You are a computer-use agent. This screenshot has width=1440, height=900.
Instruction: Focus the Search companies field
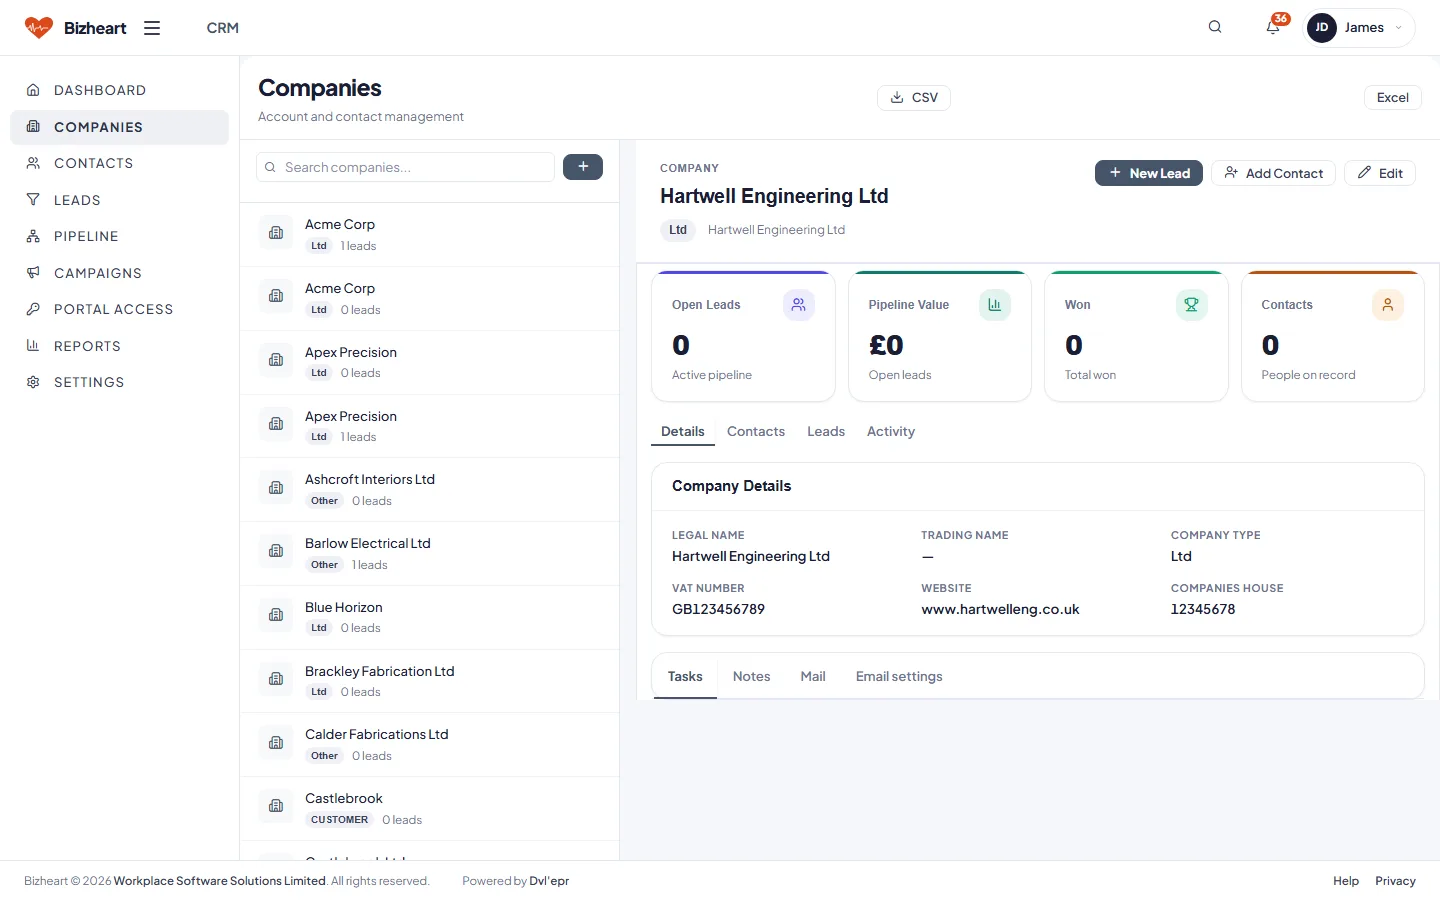(405, 167)
